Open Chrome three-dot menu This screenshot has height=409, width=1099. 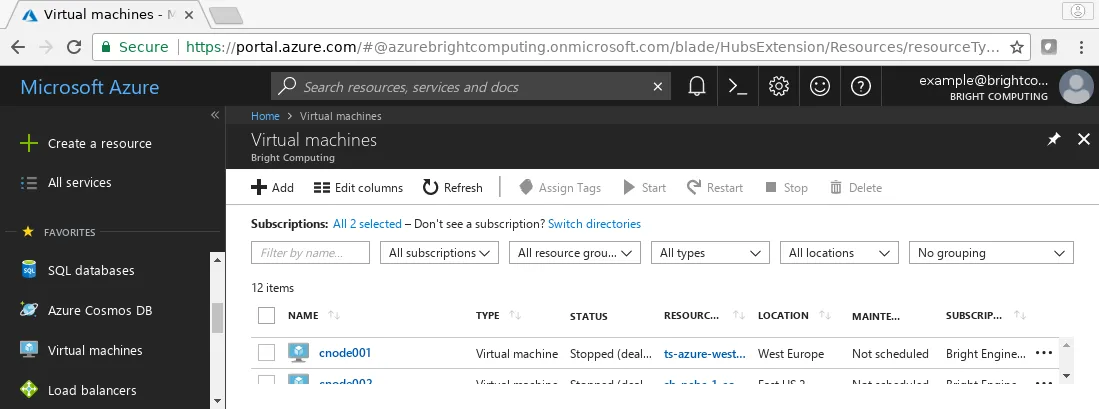click(1081, 47)
